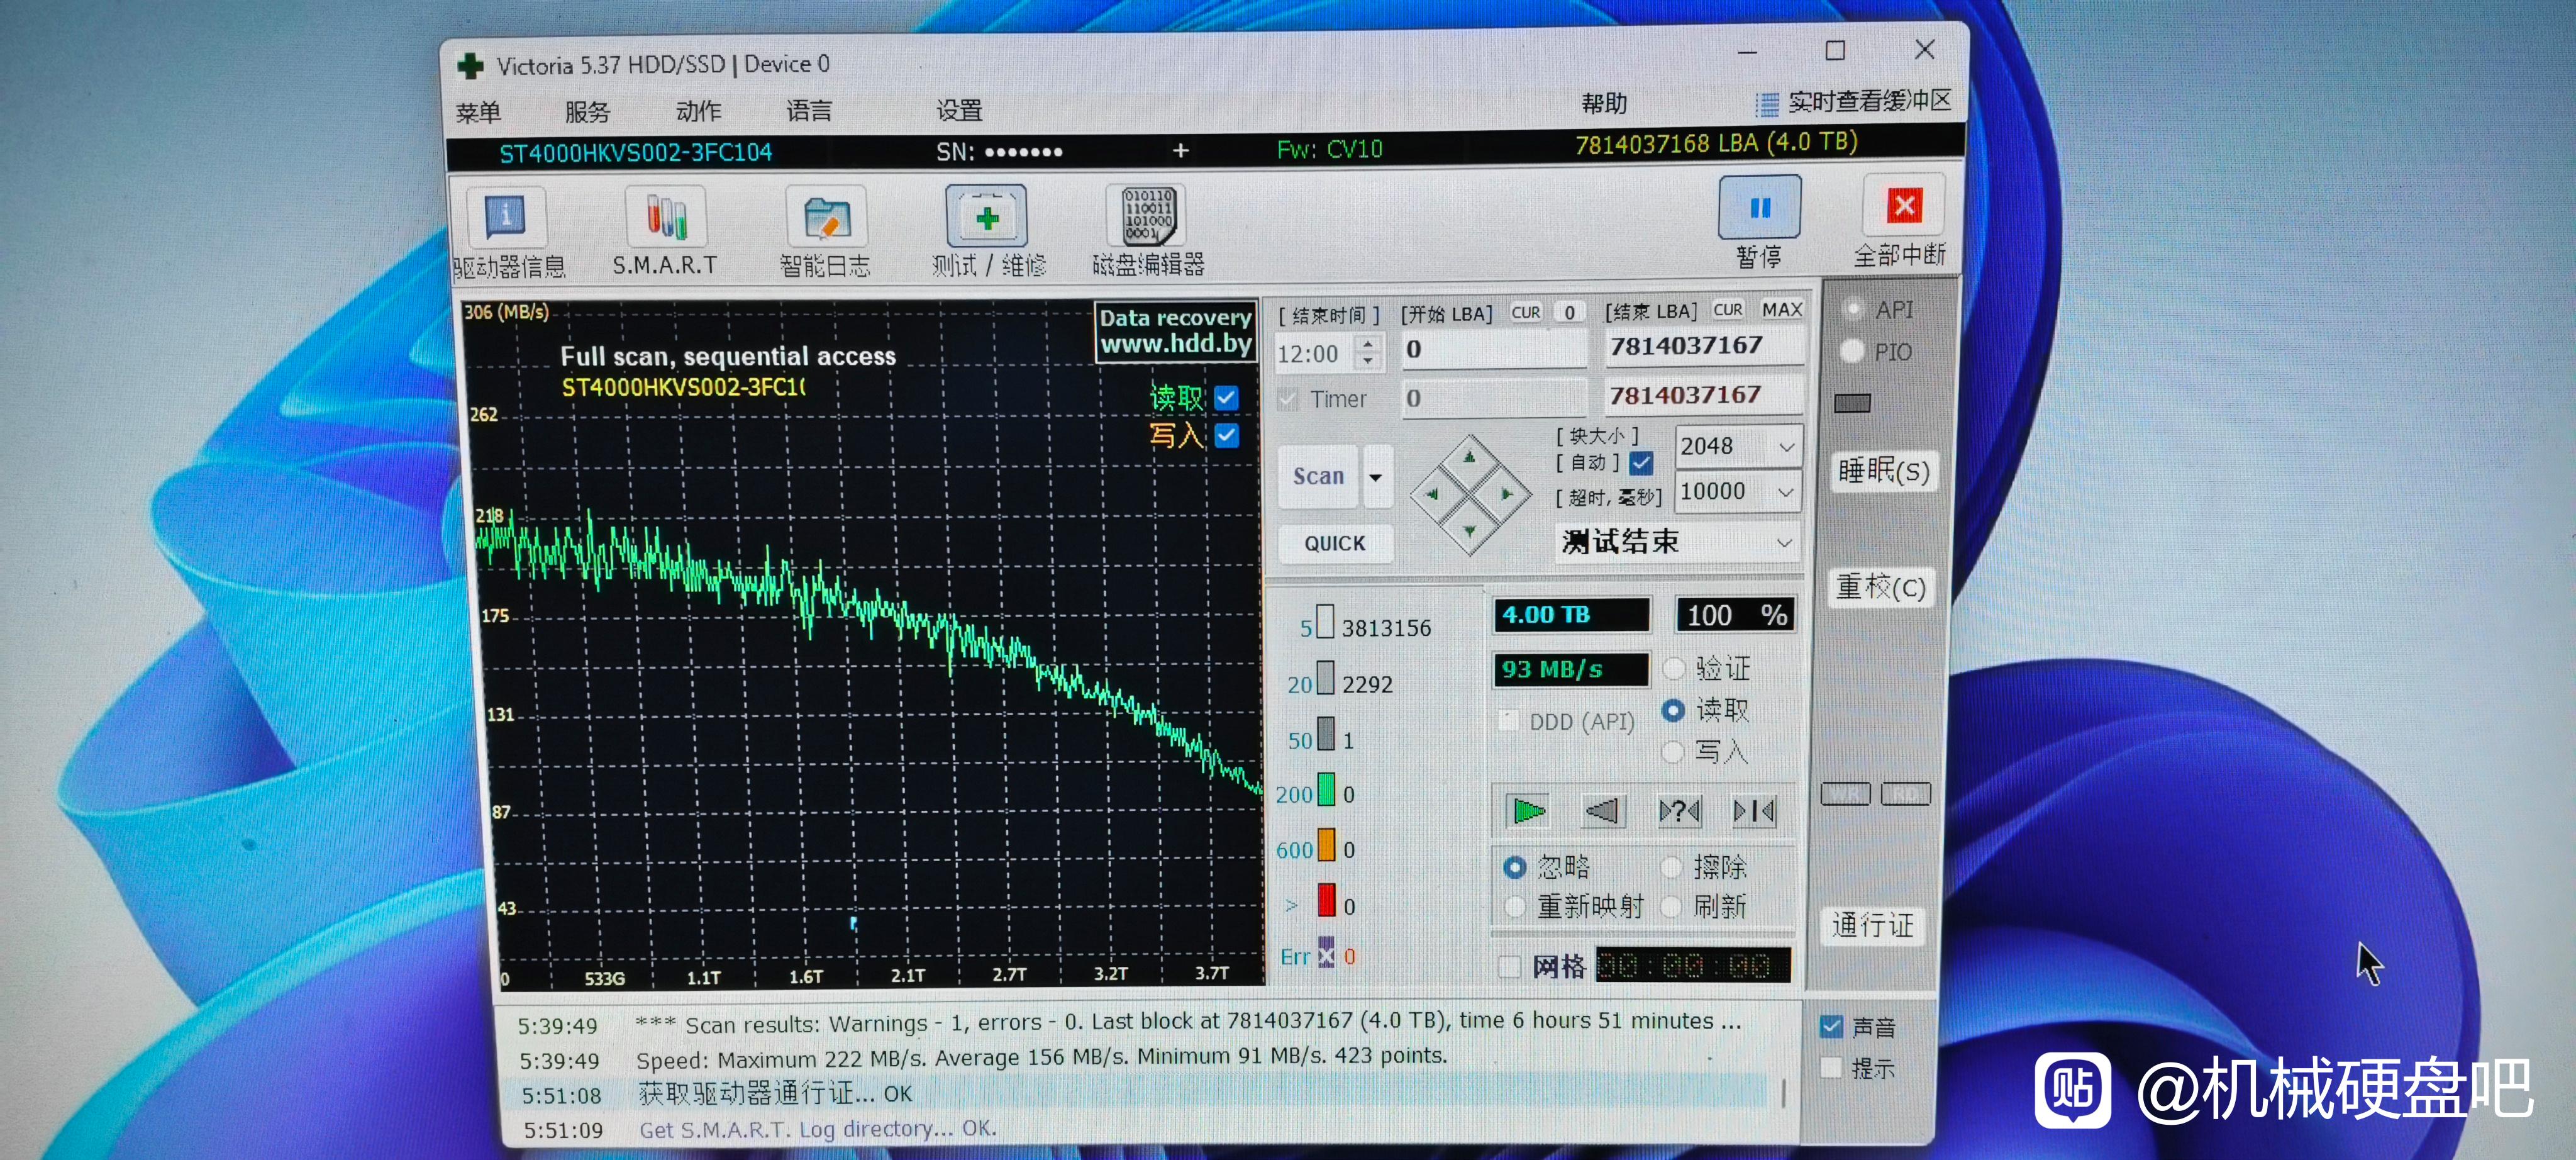
Task: Select the verify (验证) radio button
Action: pyautogui.click(x=1674, y=668)
